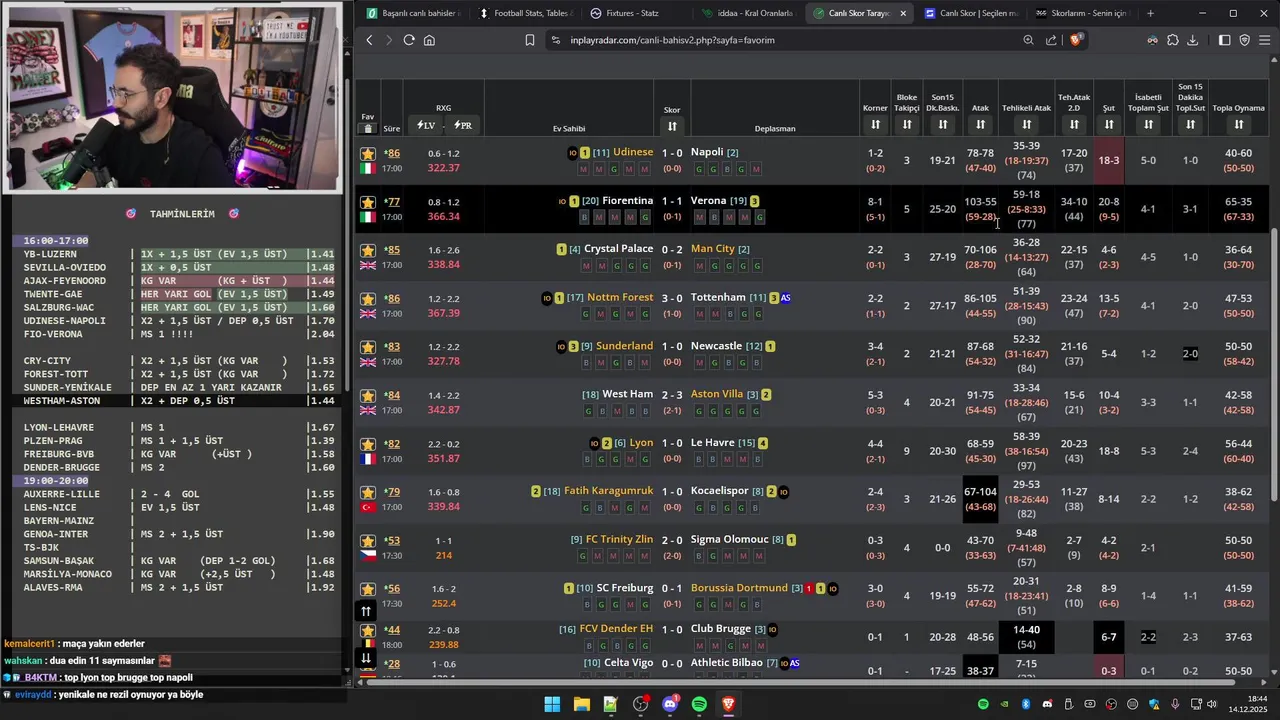The image size is (1280, 720).
Task: Open Spotify from taskbar
Action: (x=699, y=704)
